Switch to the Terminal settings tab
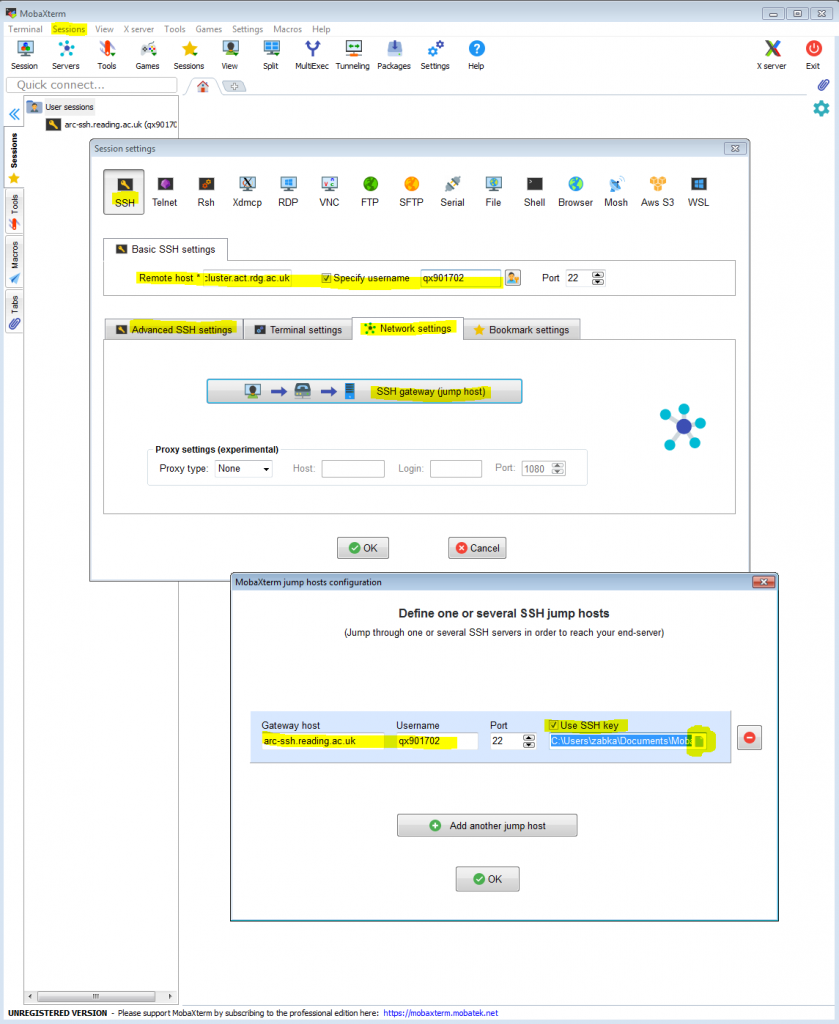 [x=297, y=328]
